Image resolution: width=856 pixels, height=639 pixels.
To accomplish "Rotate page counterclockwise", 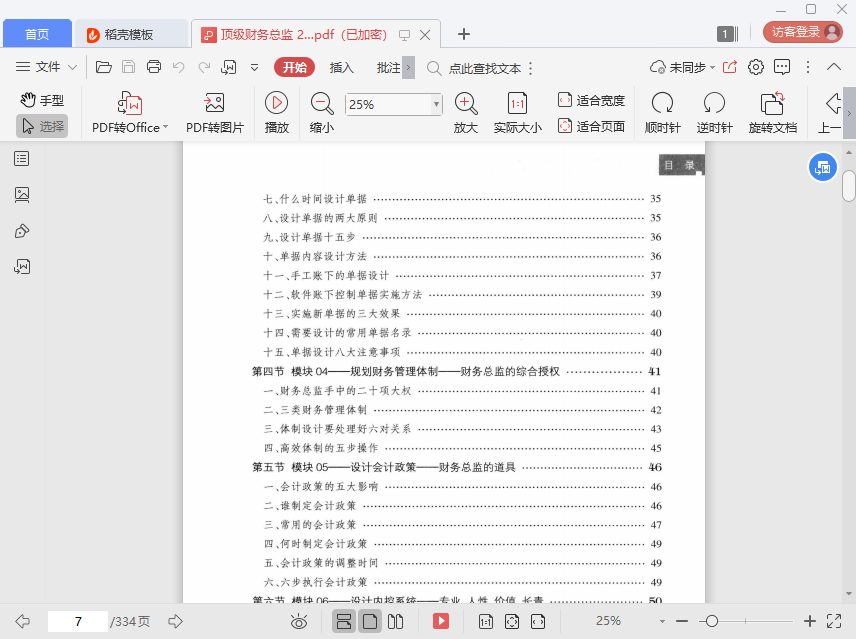I will (714, 113).
